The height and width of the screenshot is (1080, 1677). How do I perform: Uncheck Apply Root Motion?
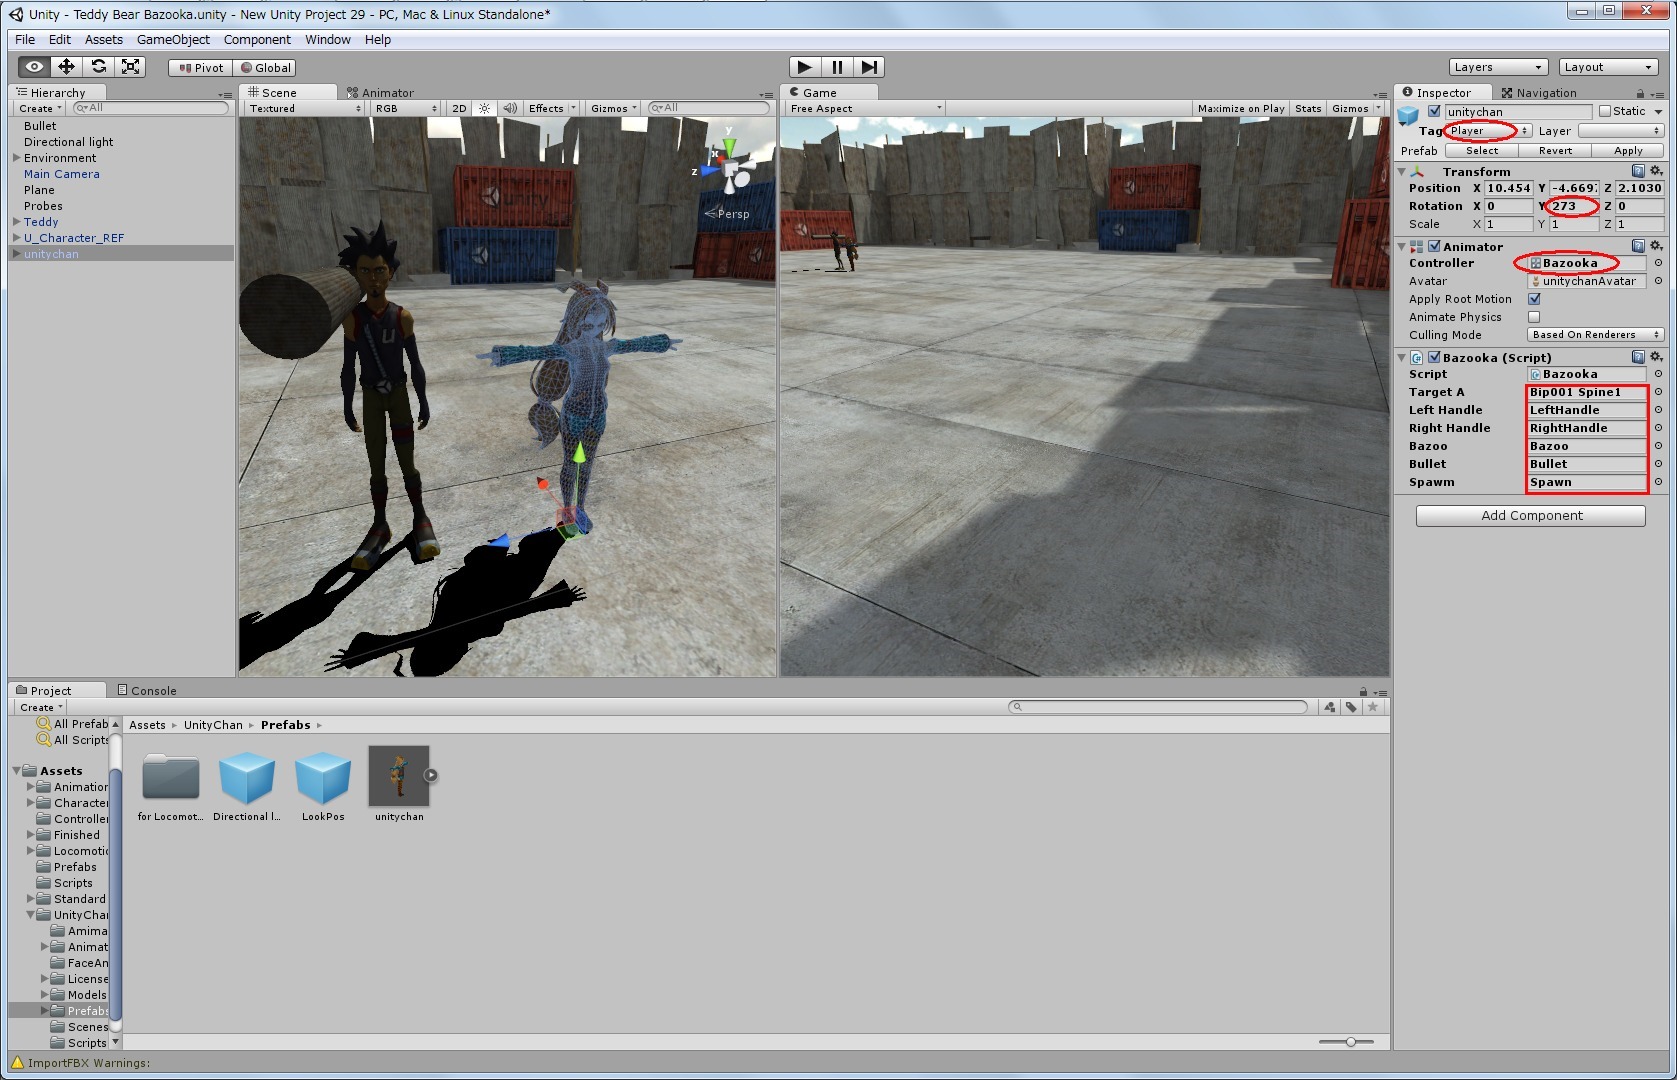pyautogui.click(x=1534, y=299)
